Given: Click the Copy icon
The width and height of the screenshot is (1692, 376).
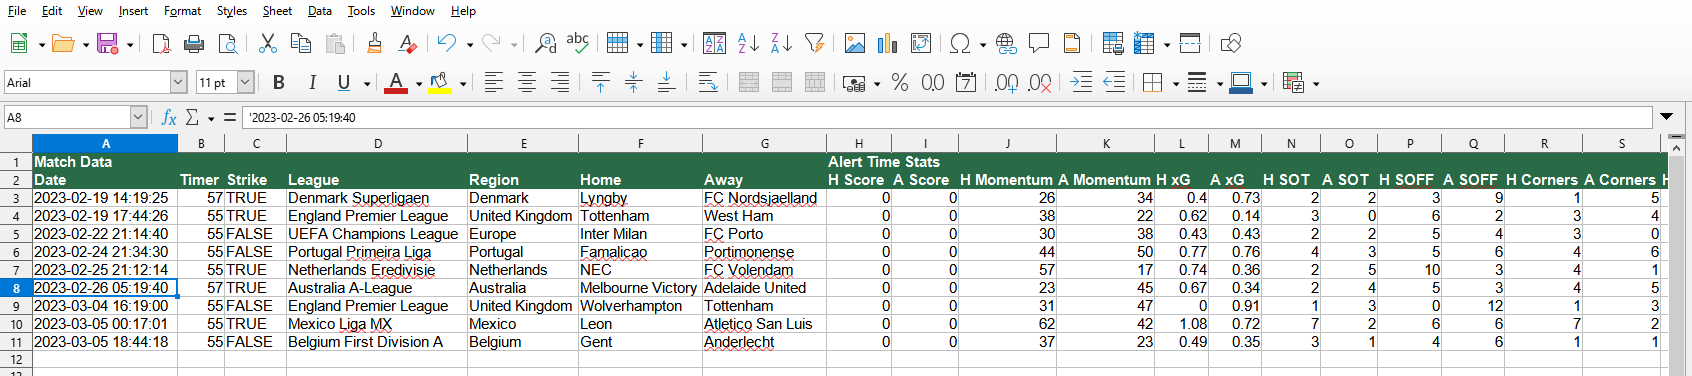Looking at the screenshot, I should (x=300, y=43).
